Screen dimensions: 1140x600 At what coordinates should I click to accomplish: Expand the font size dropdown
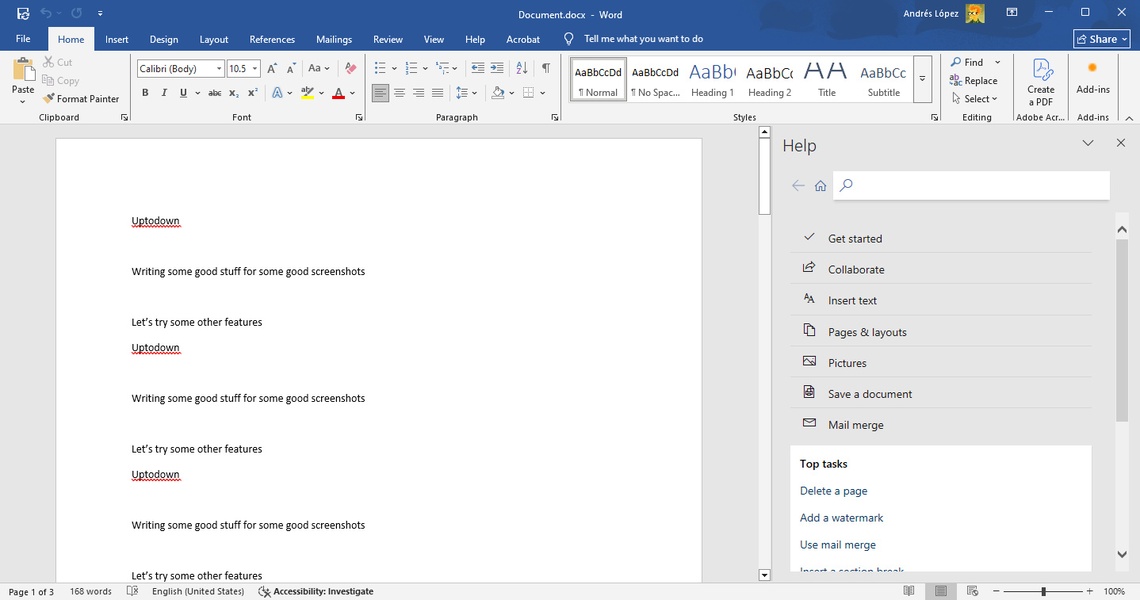point(255,69)
